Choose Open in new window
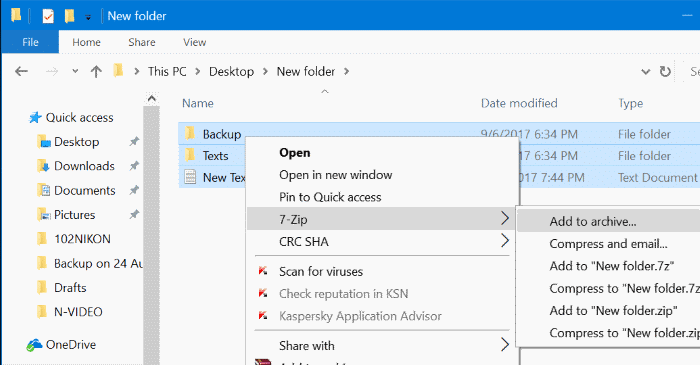 point(336,175)
